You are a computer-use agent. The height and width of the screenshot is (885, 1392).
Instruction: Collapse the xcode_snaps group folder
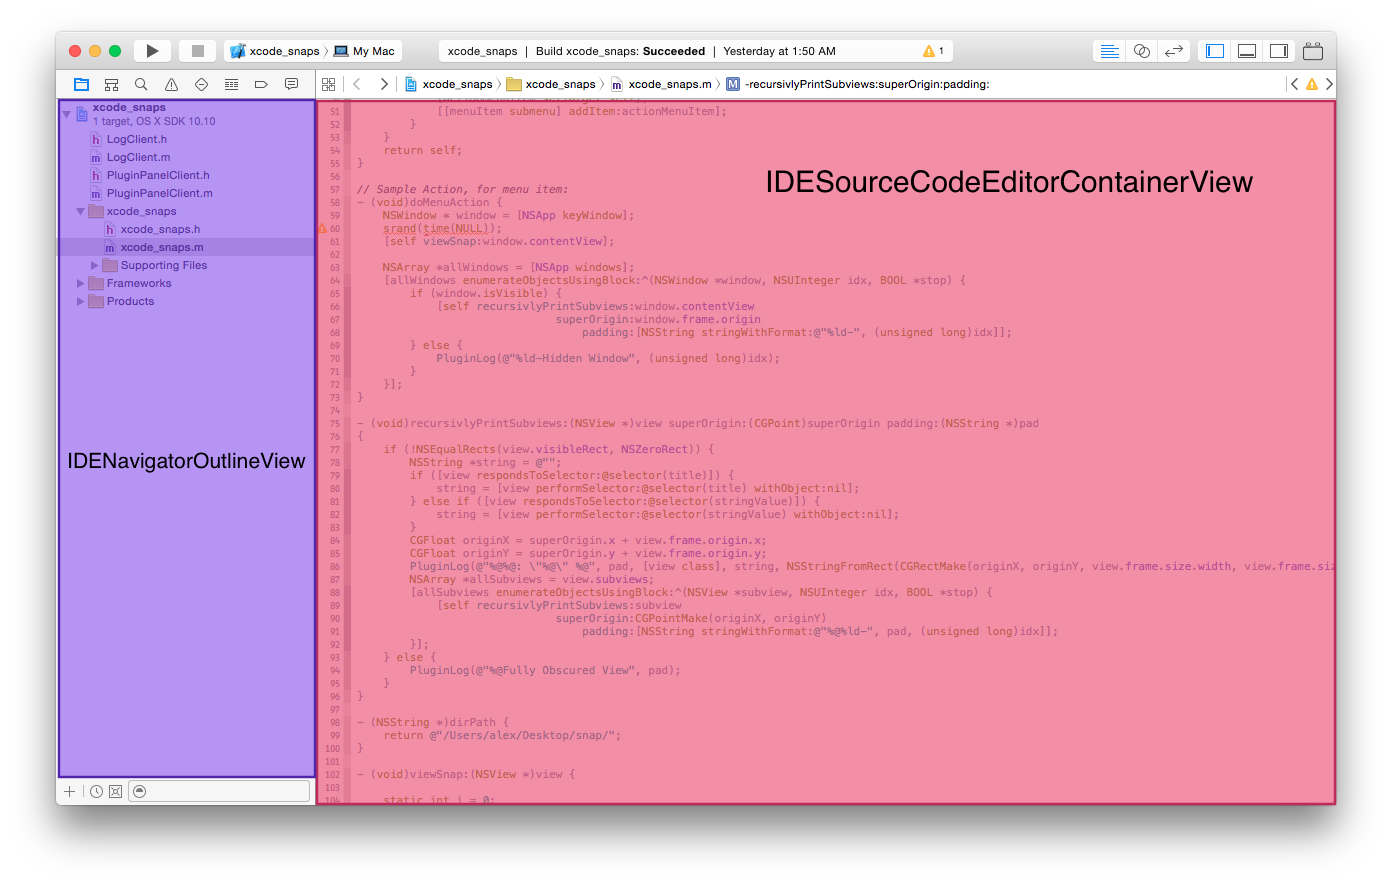(x=81, y=211)
